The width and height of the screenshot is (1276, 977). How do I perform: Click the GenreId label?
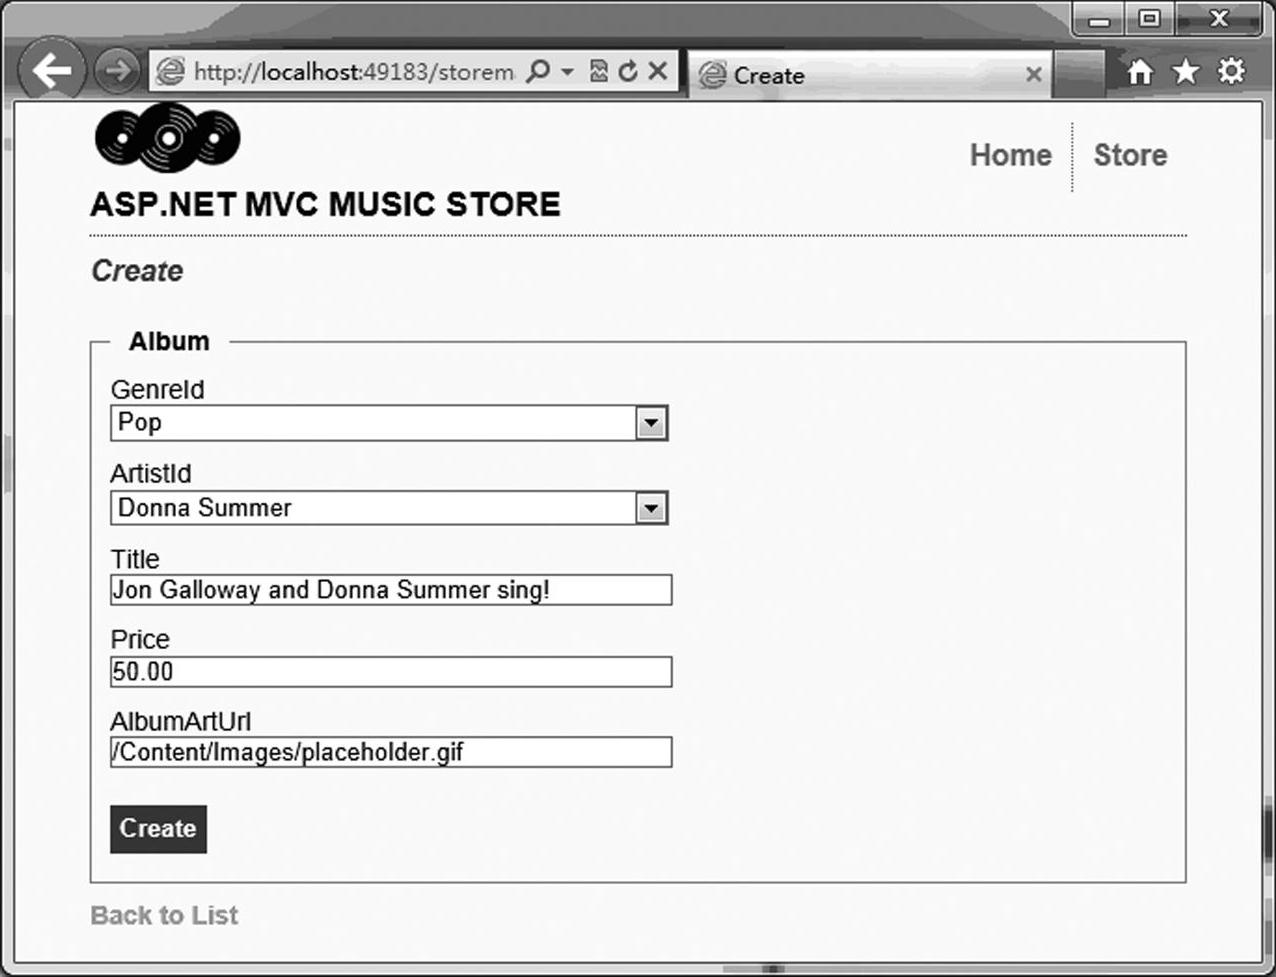(157, 389)
